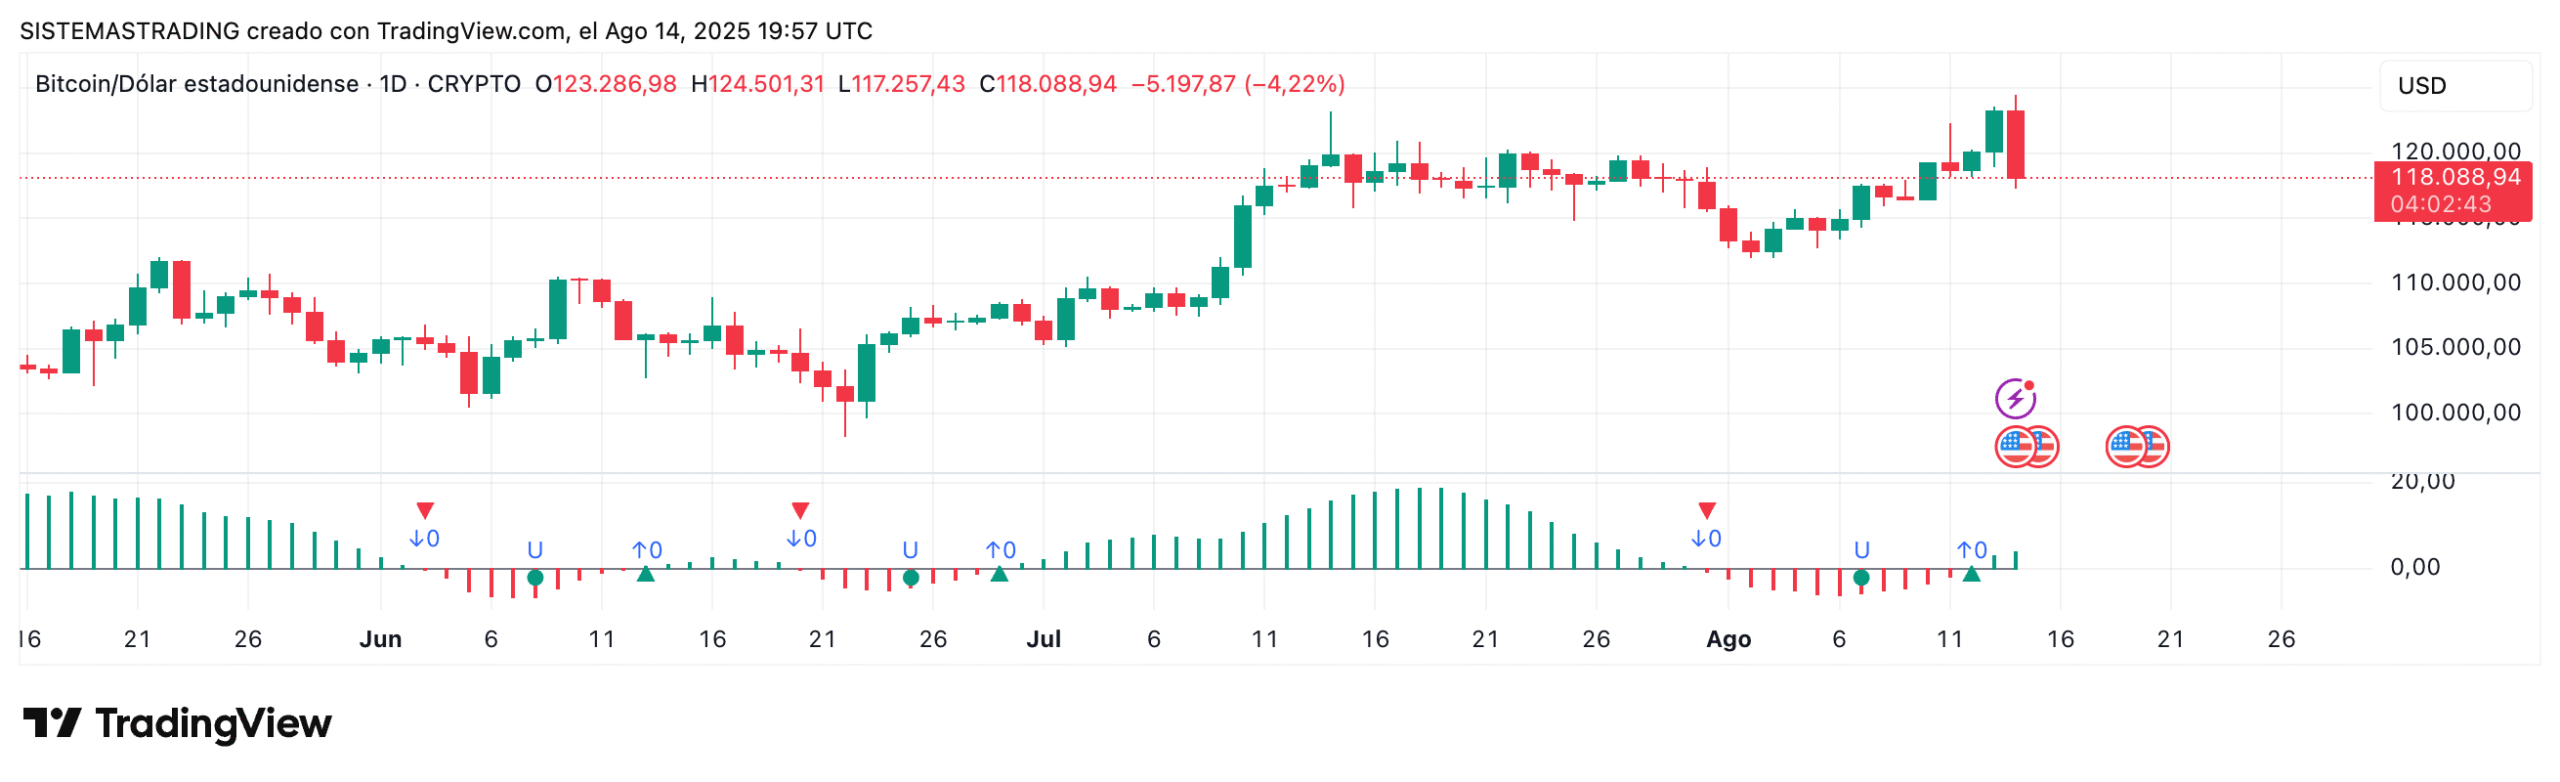The image size is (2560, 782).
Task: Click the latest red candle on the chart
Action: pyautogui.click(x=2015, y=144)
